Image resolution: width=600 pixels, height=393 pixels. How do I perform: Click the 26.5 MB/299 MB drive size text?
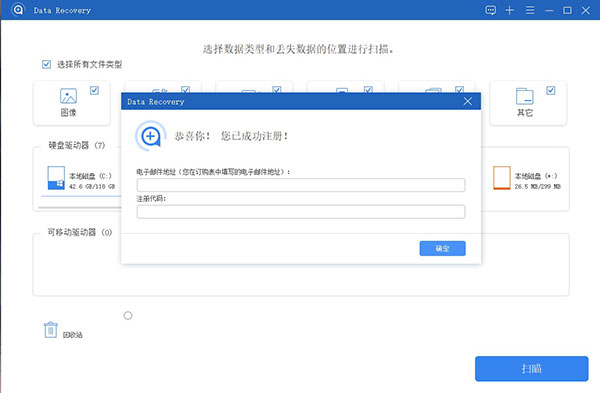coord(537,187)
